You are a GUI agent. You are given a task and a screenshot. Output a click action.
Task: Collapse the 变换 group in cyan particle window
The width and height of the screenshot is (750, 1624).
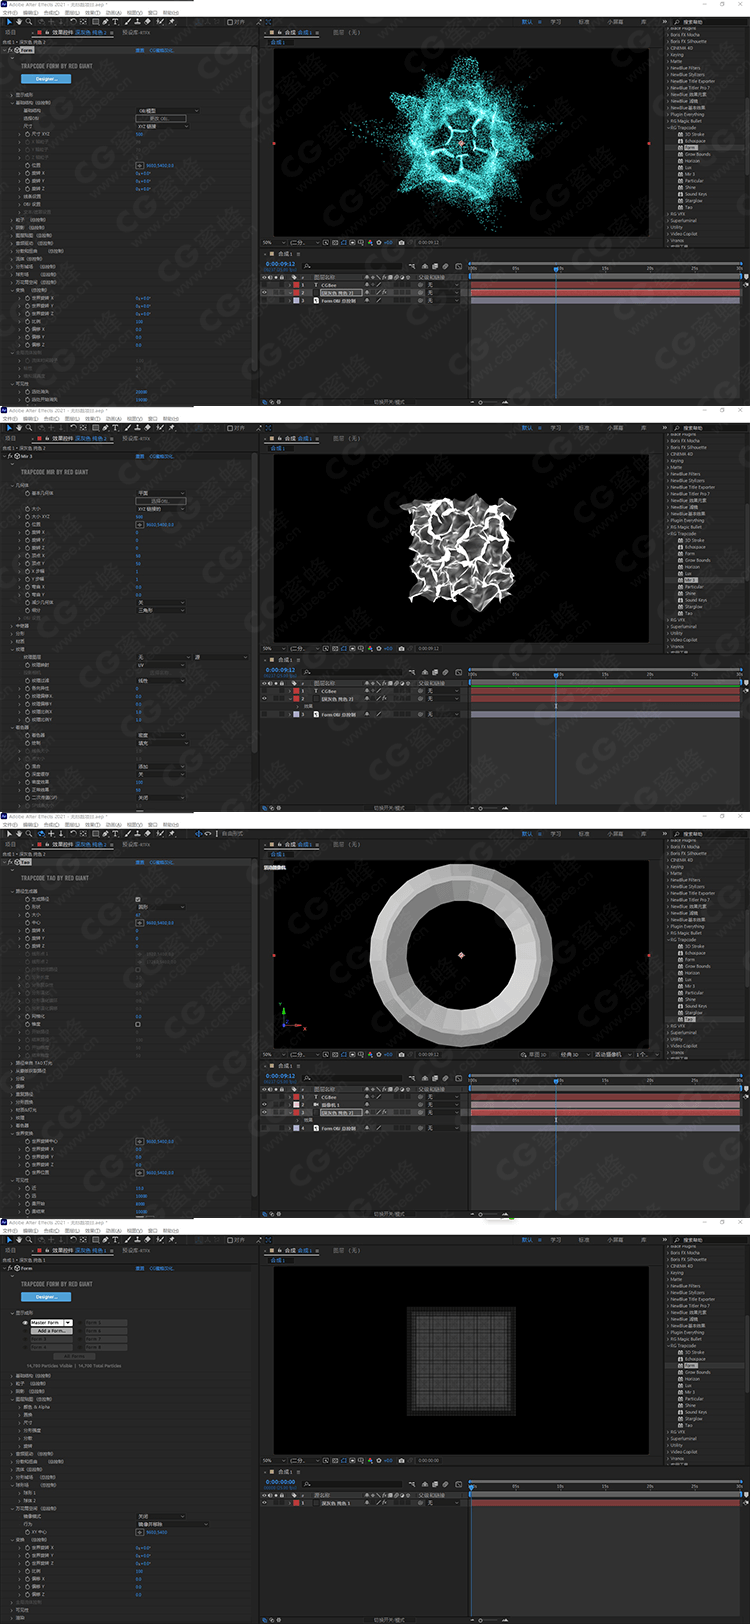pyautogui.click(x=13, y=290)
